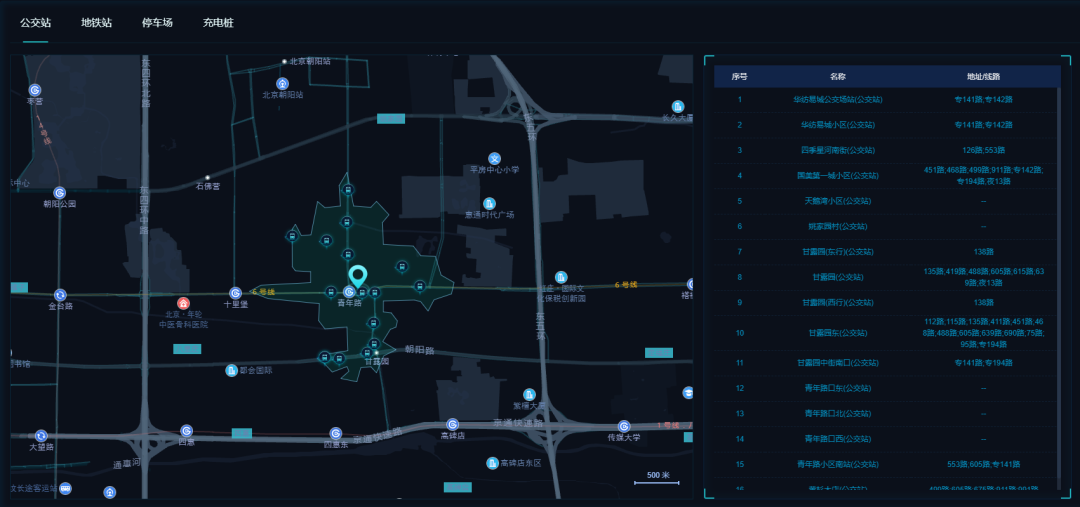Click the 平房中心小学 school icon
The width and height of the screenshot is (1080, 507).
[494, 158]
